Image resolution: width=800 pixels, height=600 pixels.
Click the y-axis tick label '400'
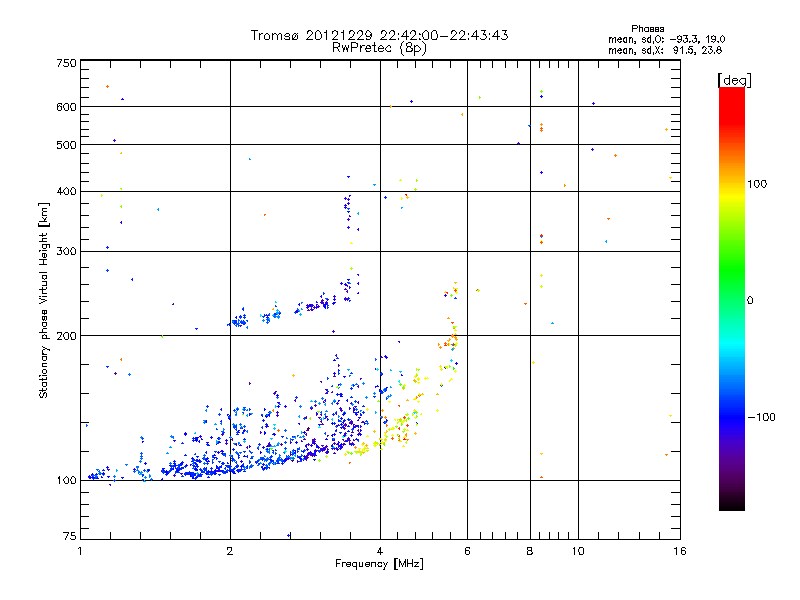[x=66, y=191]
